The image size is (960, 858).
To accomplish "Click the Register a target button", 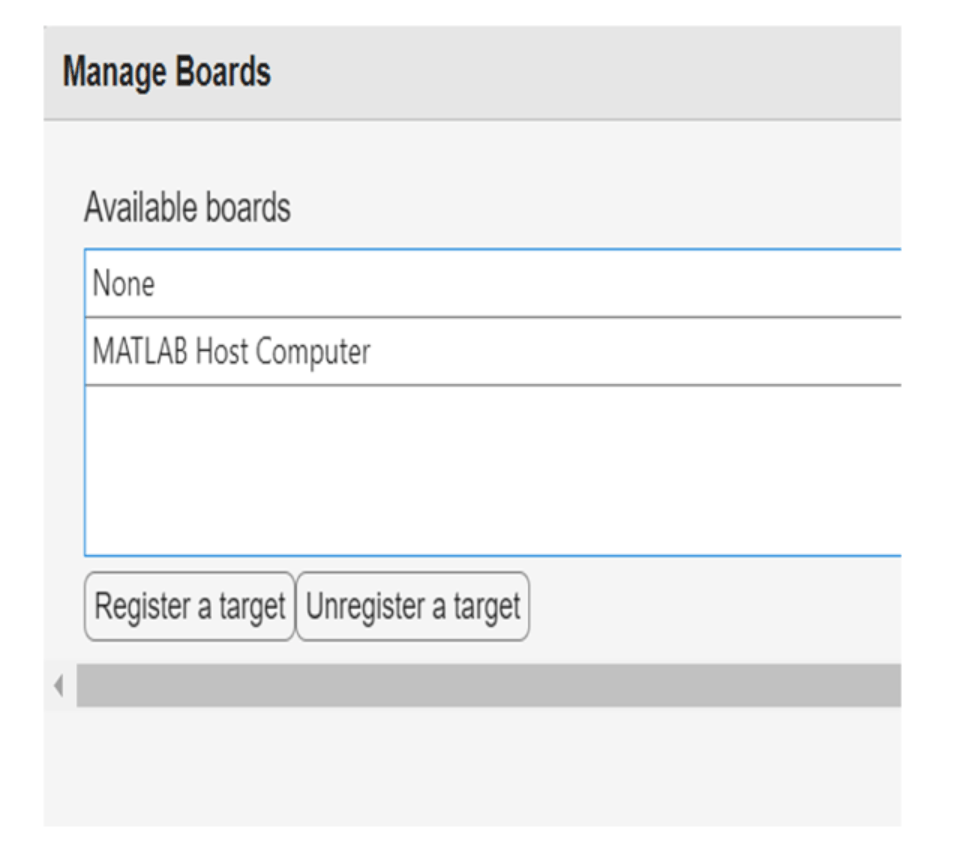I will (x=190, y=607).
